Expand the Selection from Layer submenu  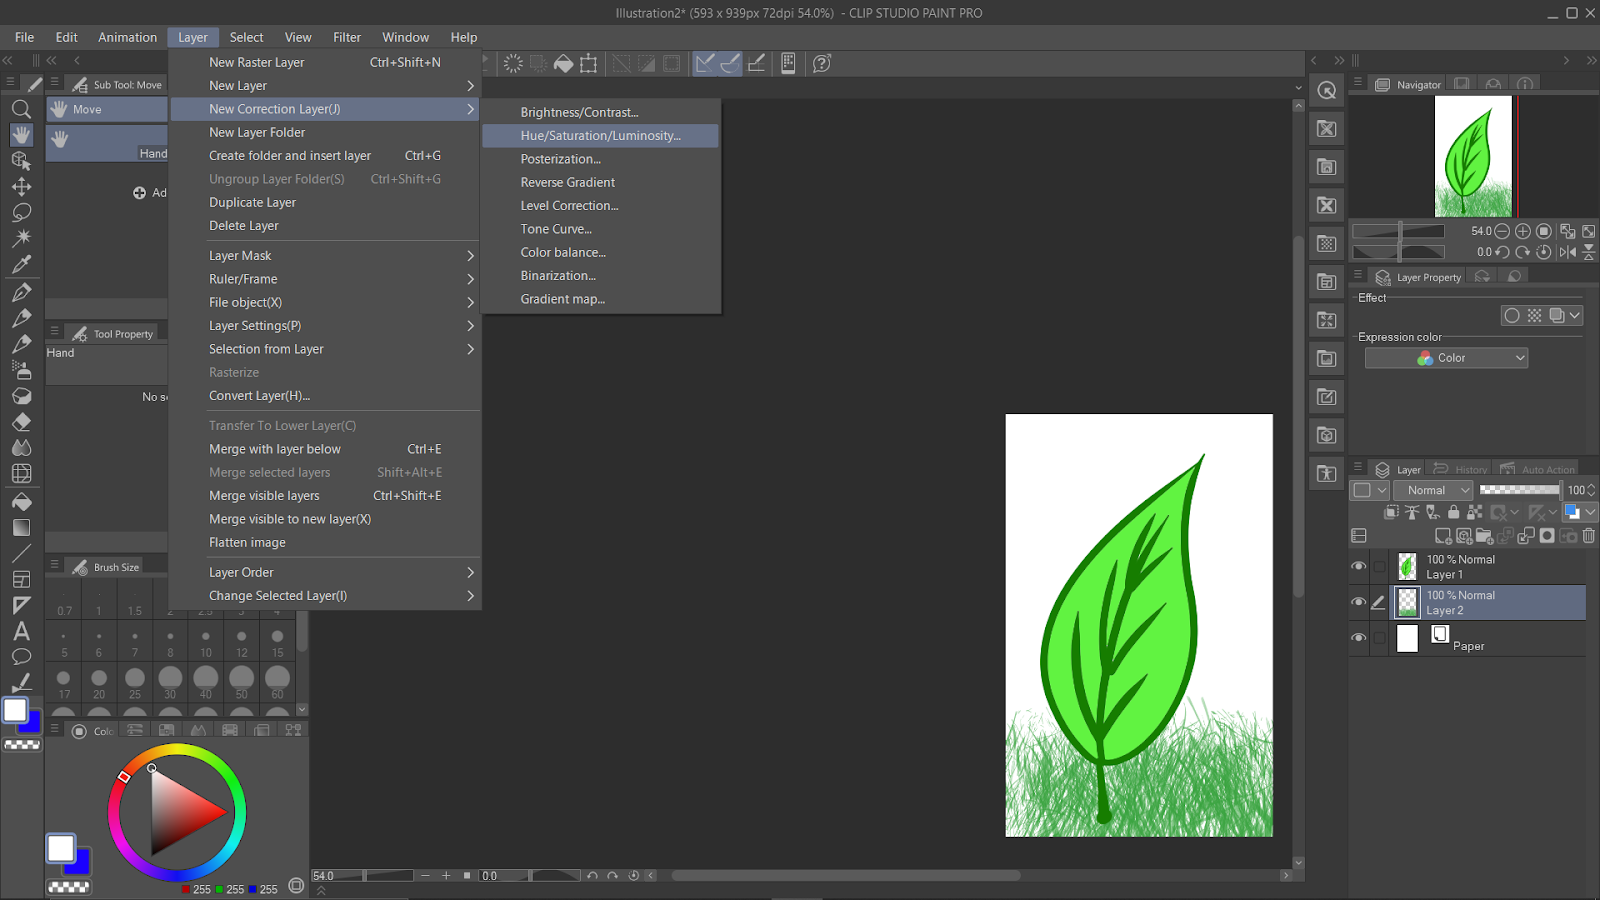point(325,349)
